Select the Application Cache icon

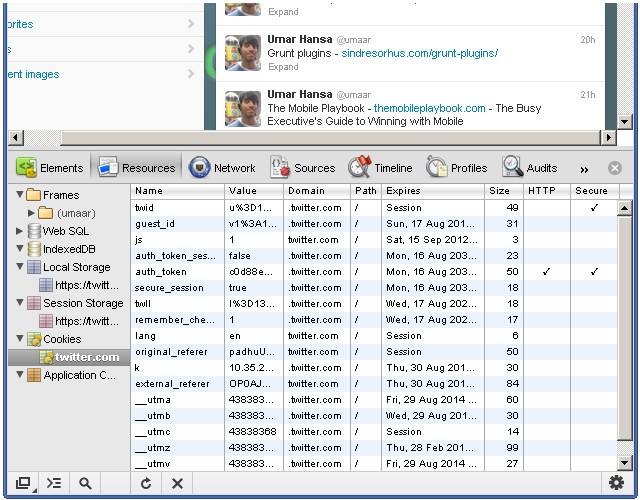34,375
